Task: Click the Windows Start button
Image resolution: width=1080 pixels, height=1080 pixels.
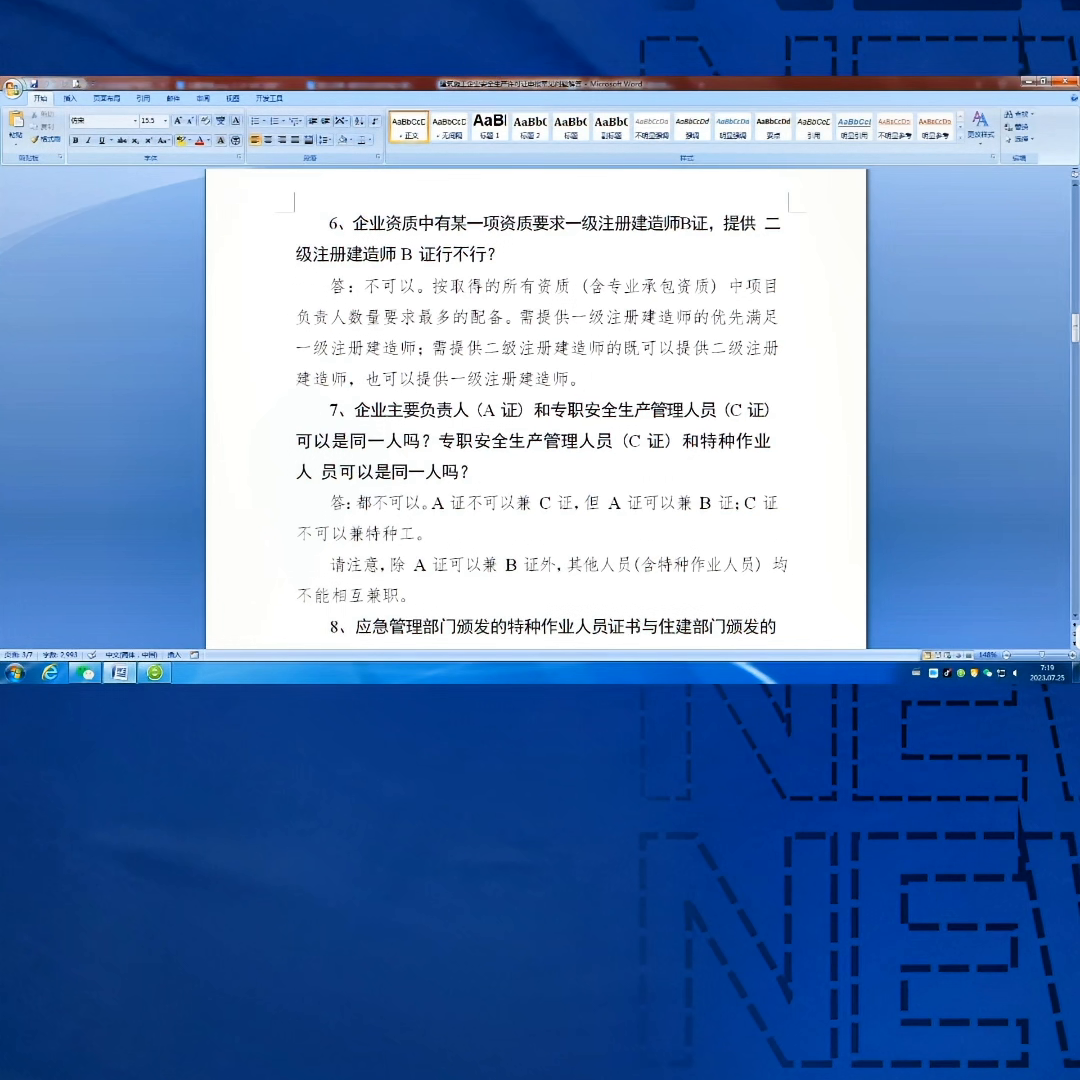Action: (15, 673)
